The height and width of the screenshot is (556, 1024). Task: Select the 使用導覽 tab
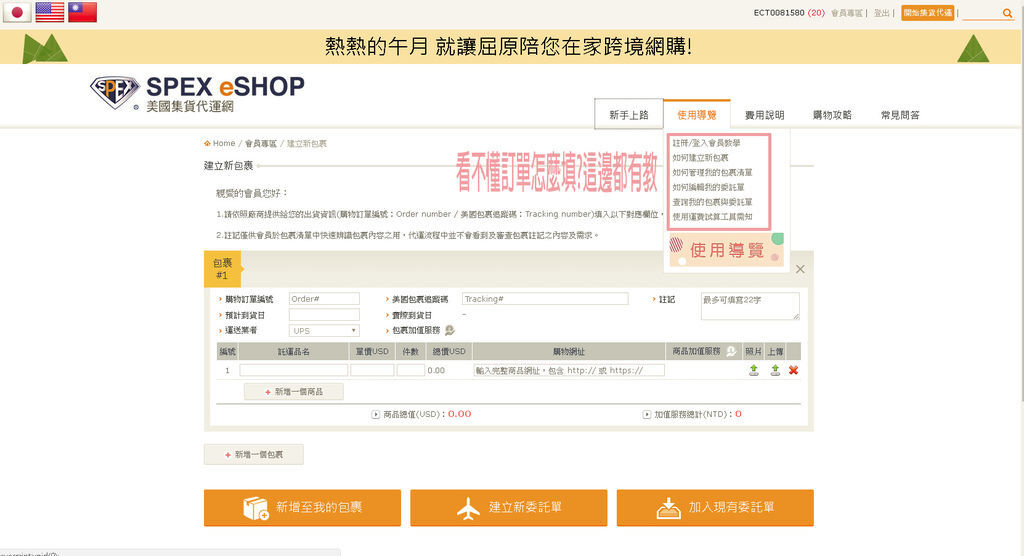coord(697,115)
